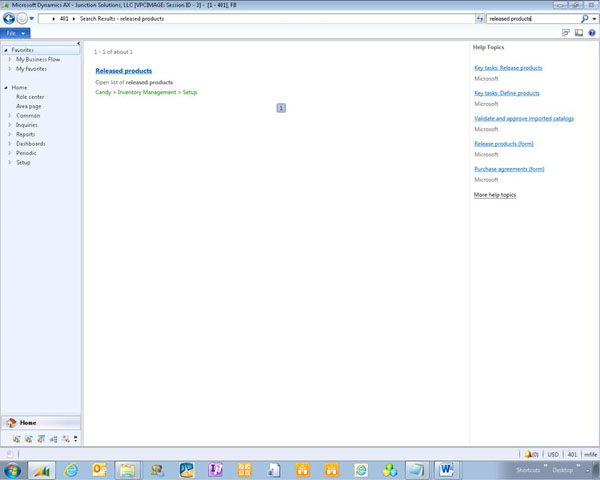Expand the Periodic node

(x=10, y=153)
